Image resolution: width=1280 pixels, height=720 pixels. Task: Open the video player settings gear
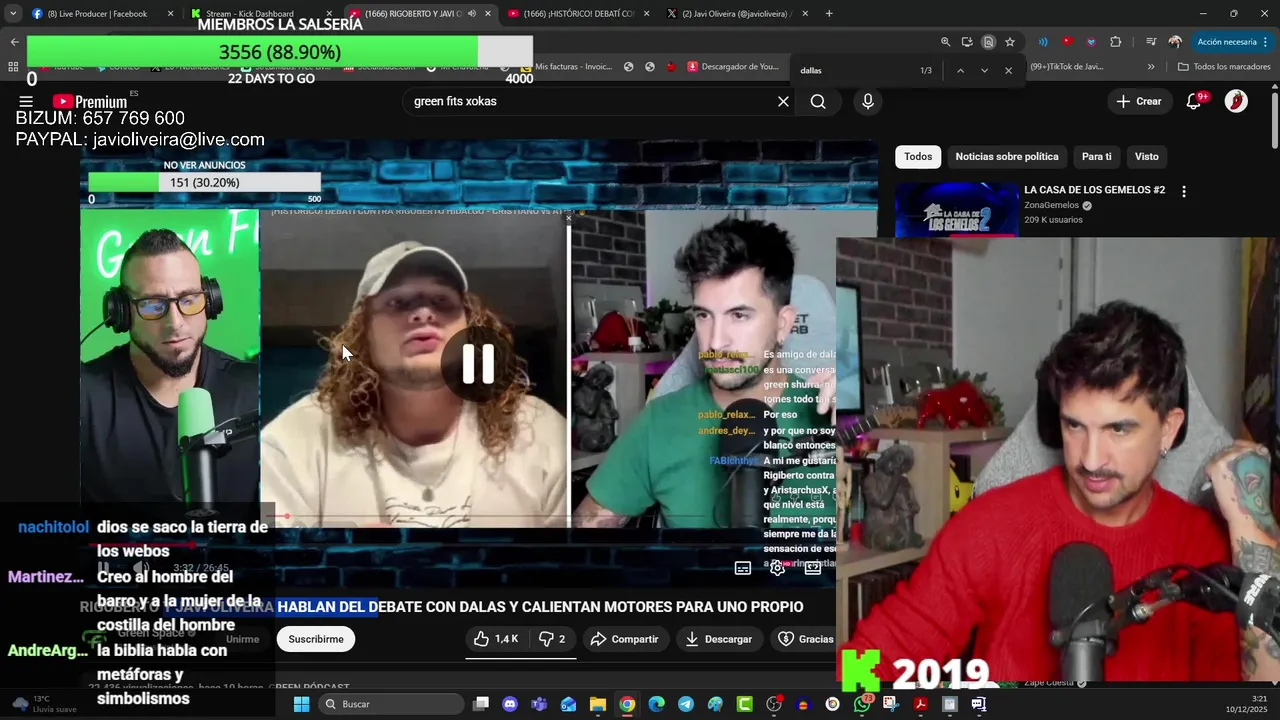coord(777,568)
